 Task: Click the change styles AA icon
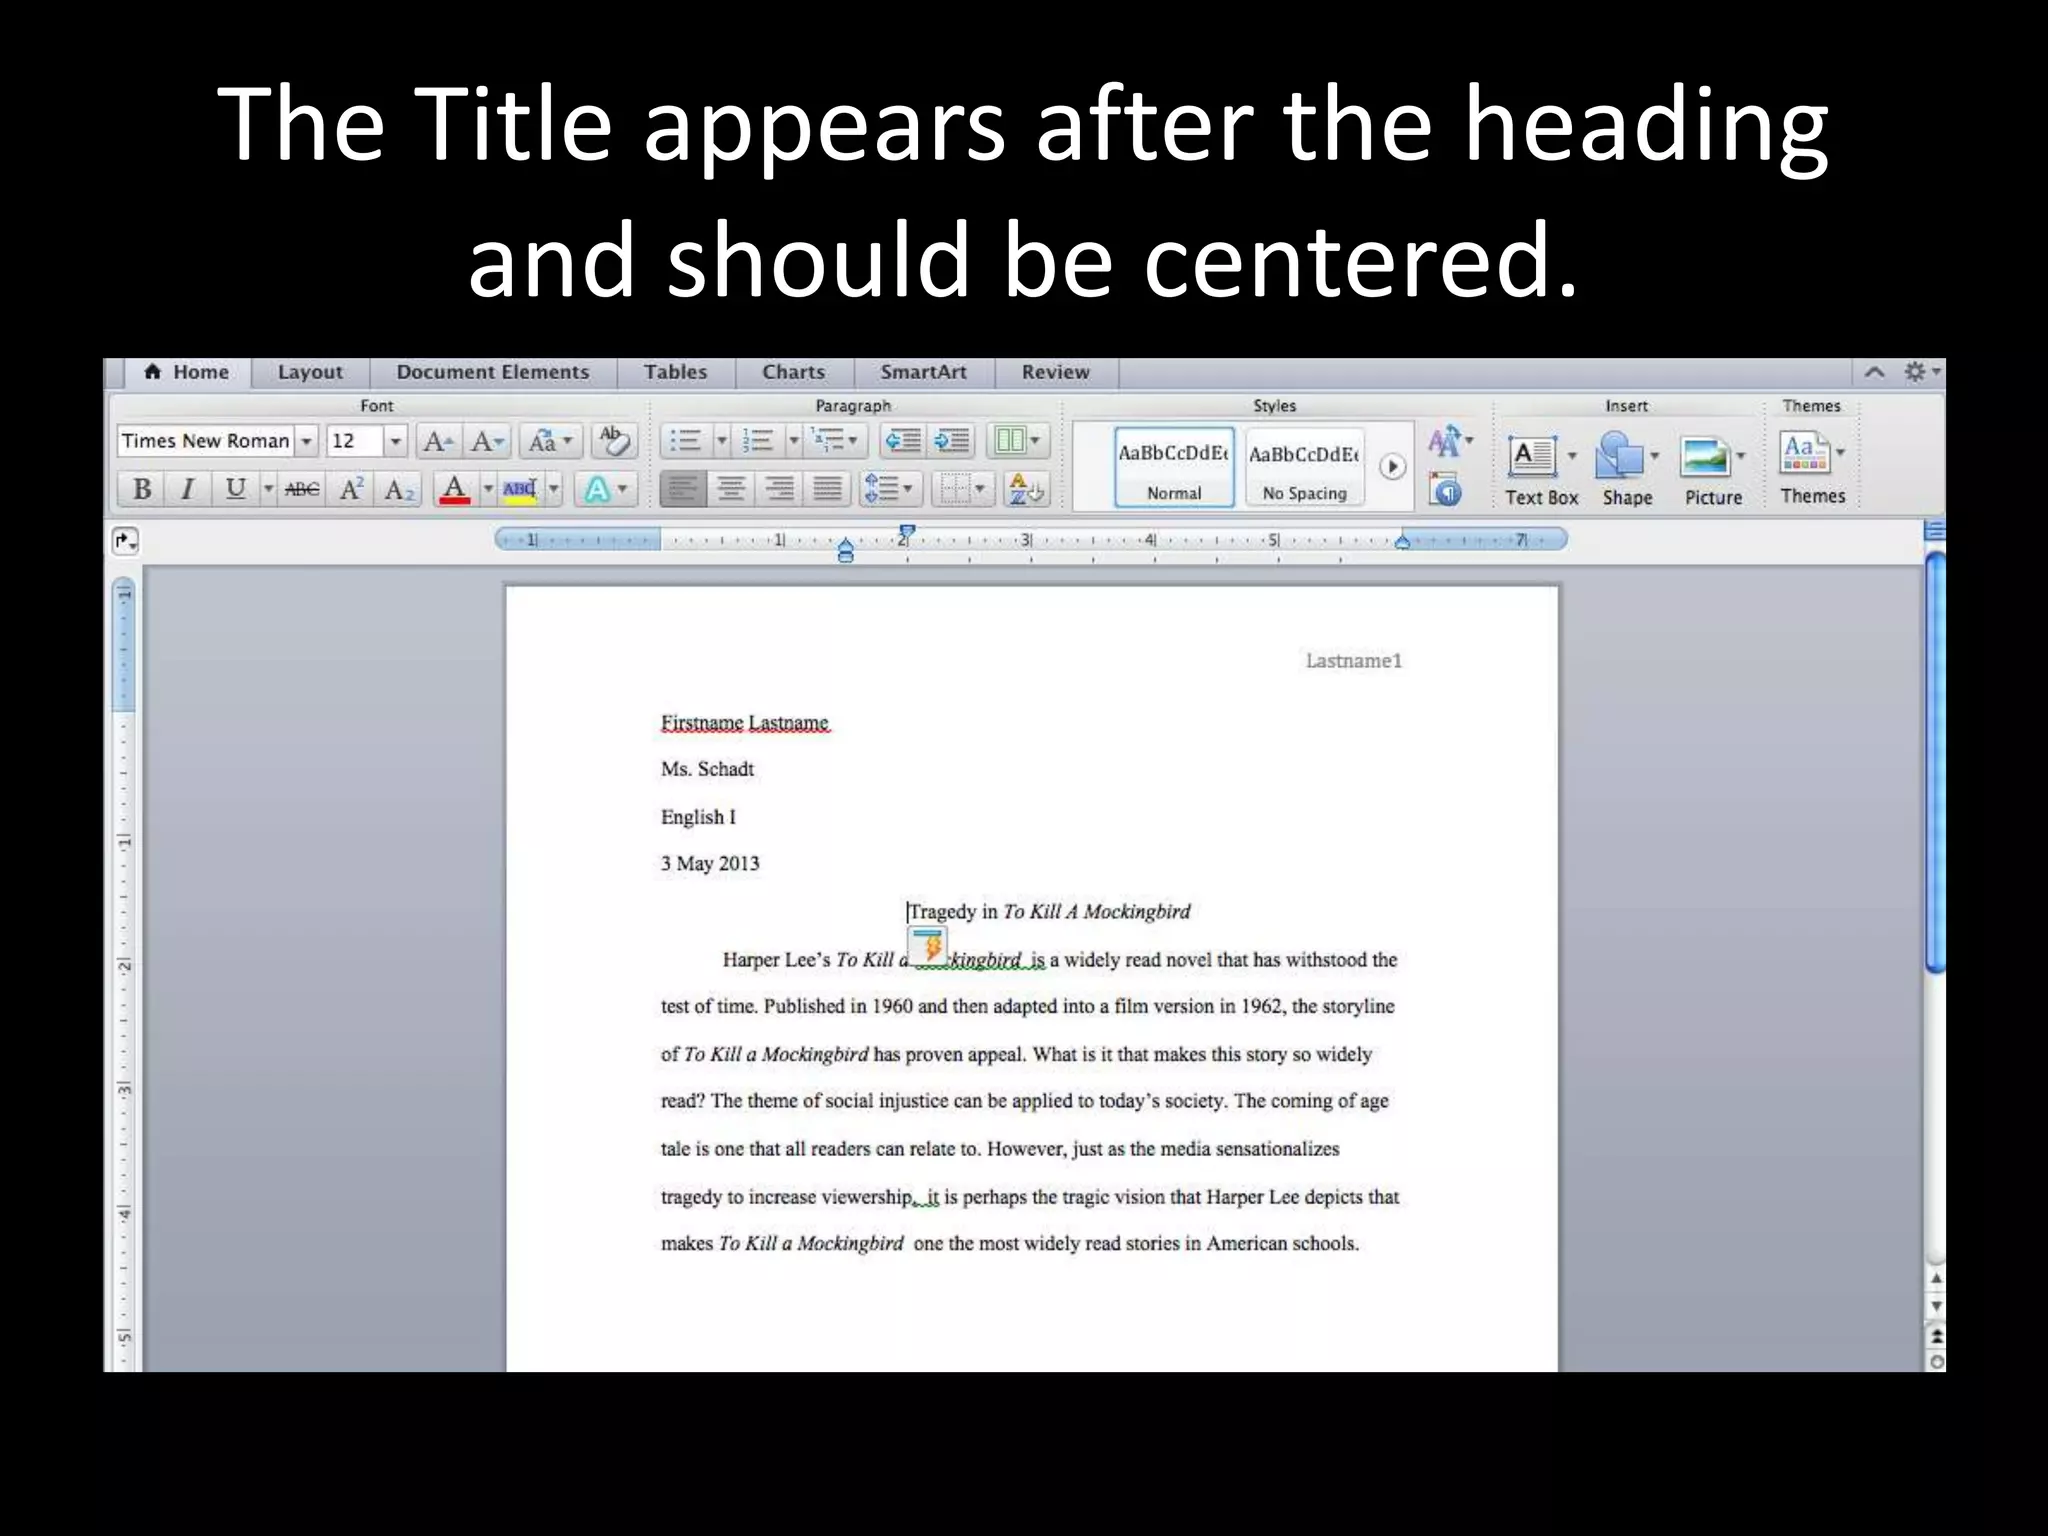pyautogui.click(x=1449, y=441)
